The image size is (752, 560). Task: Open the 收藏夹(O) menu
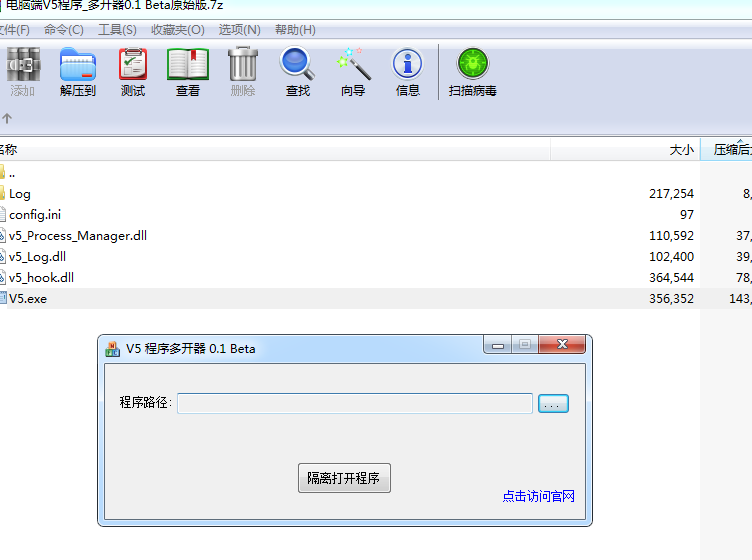click(x=177, y=30)
